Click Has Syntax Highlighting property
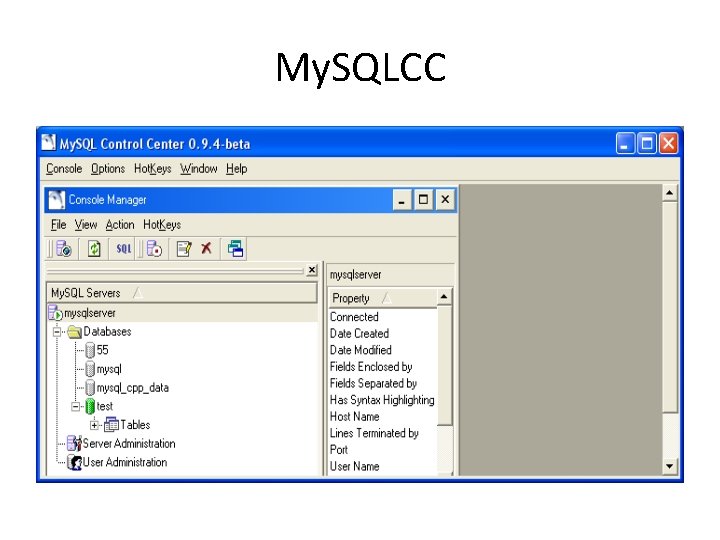Image resolution: width=720 pixels, height=540 pixels. pos(382,400)
